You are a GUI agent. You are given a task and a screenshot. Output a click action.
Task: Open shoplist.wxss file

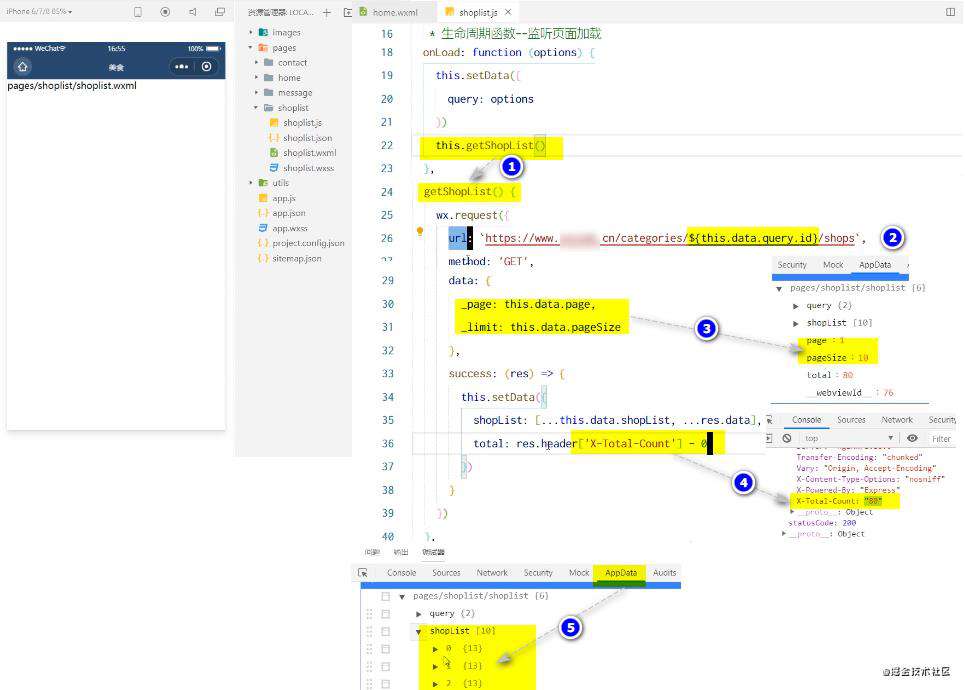point(308,167)
